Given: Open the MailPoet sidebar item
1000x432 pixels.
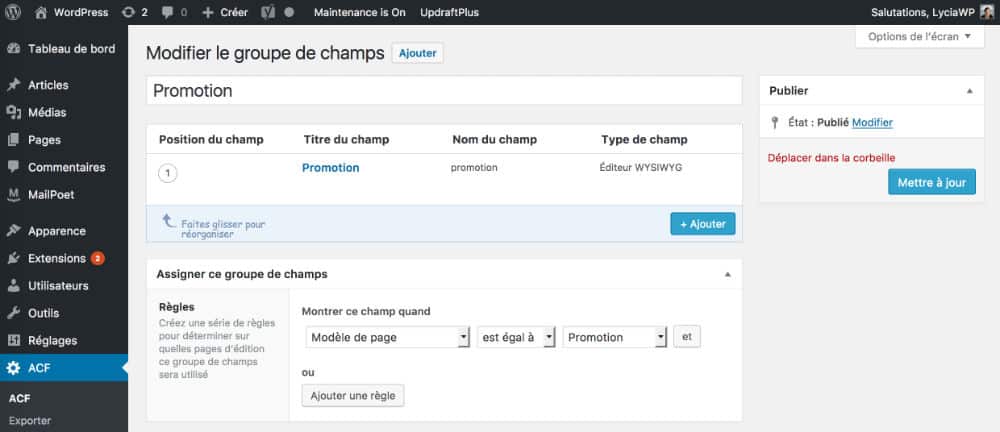Looking at the screenshot, I should 51,194.
